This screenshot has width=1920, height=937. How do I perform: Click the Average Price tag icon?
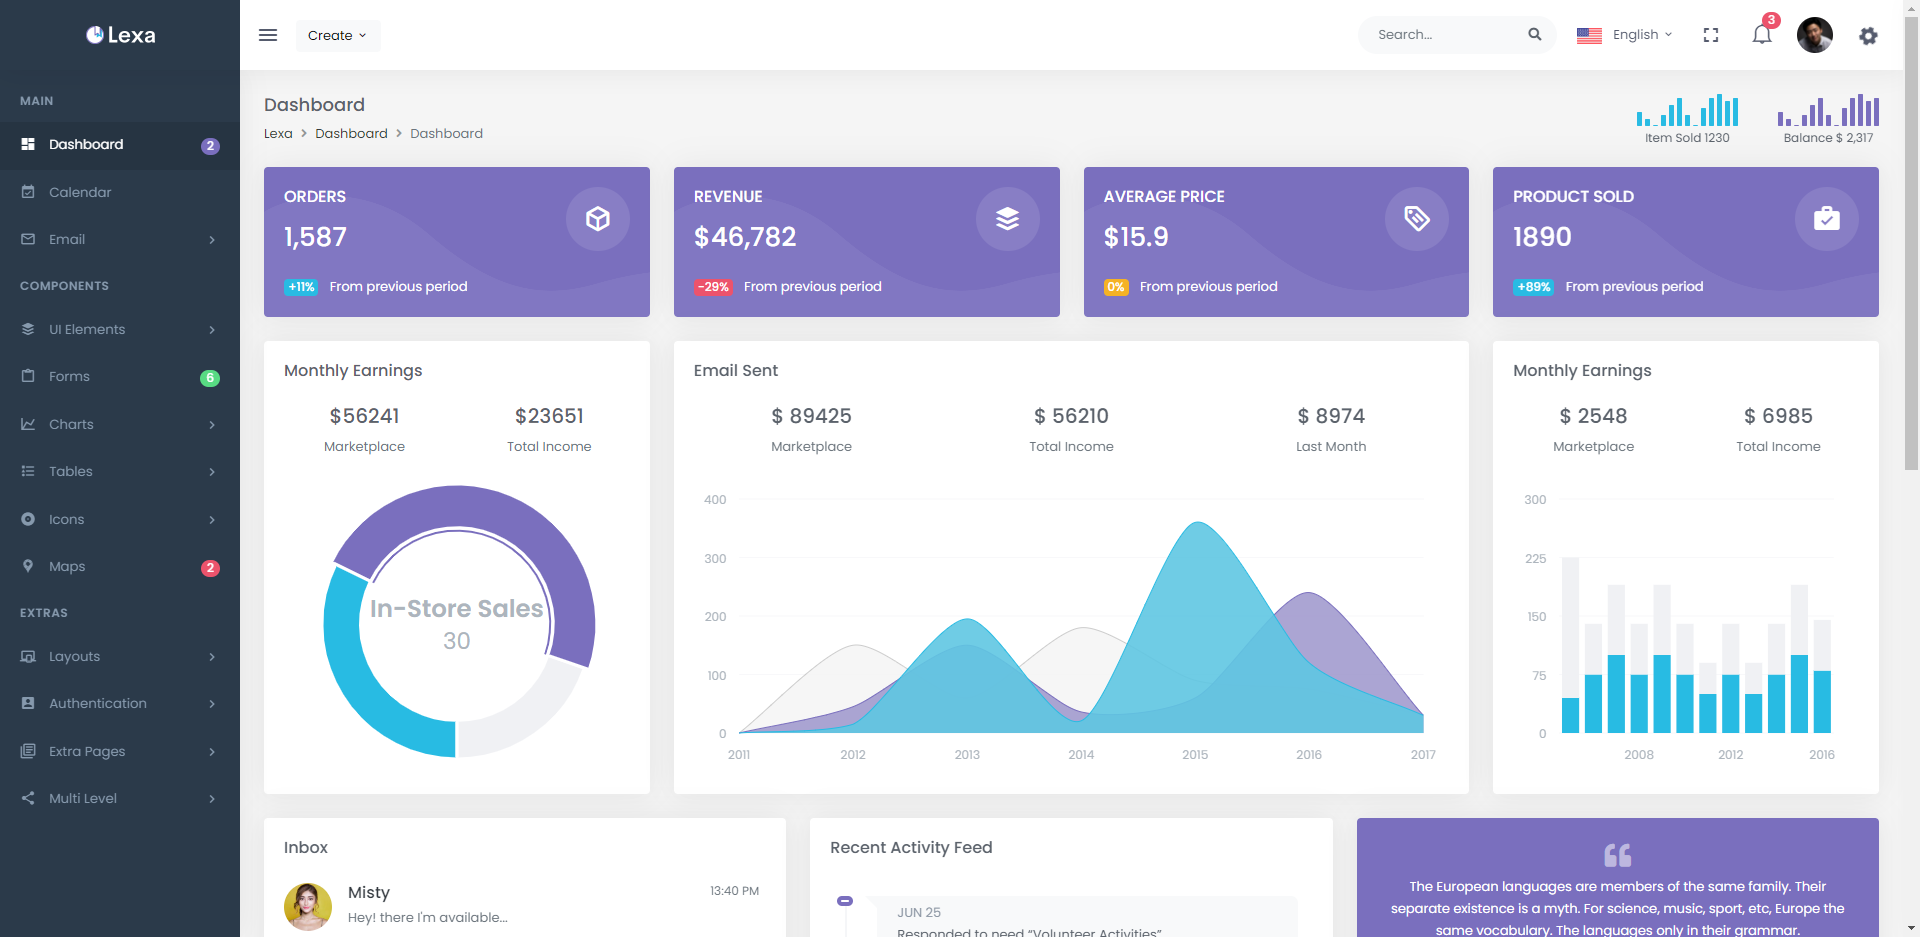[x=1416, y=219]
